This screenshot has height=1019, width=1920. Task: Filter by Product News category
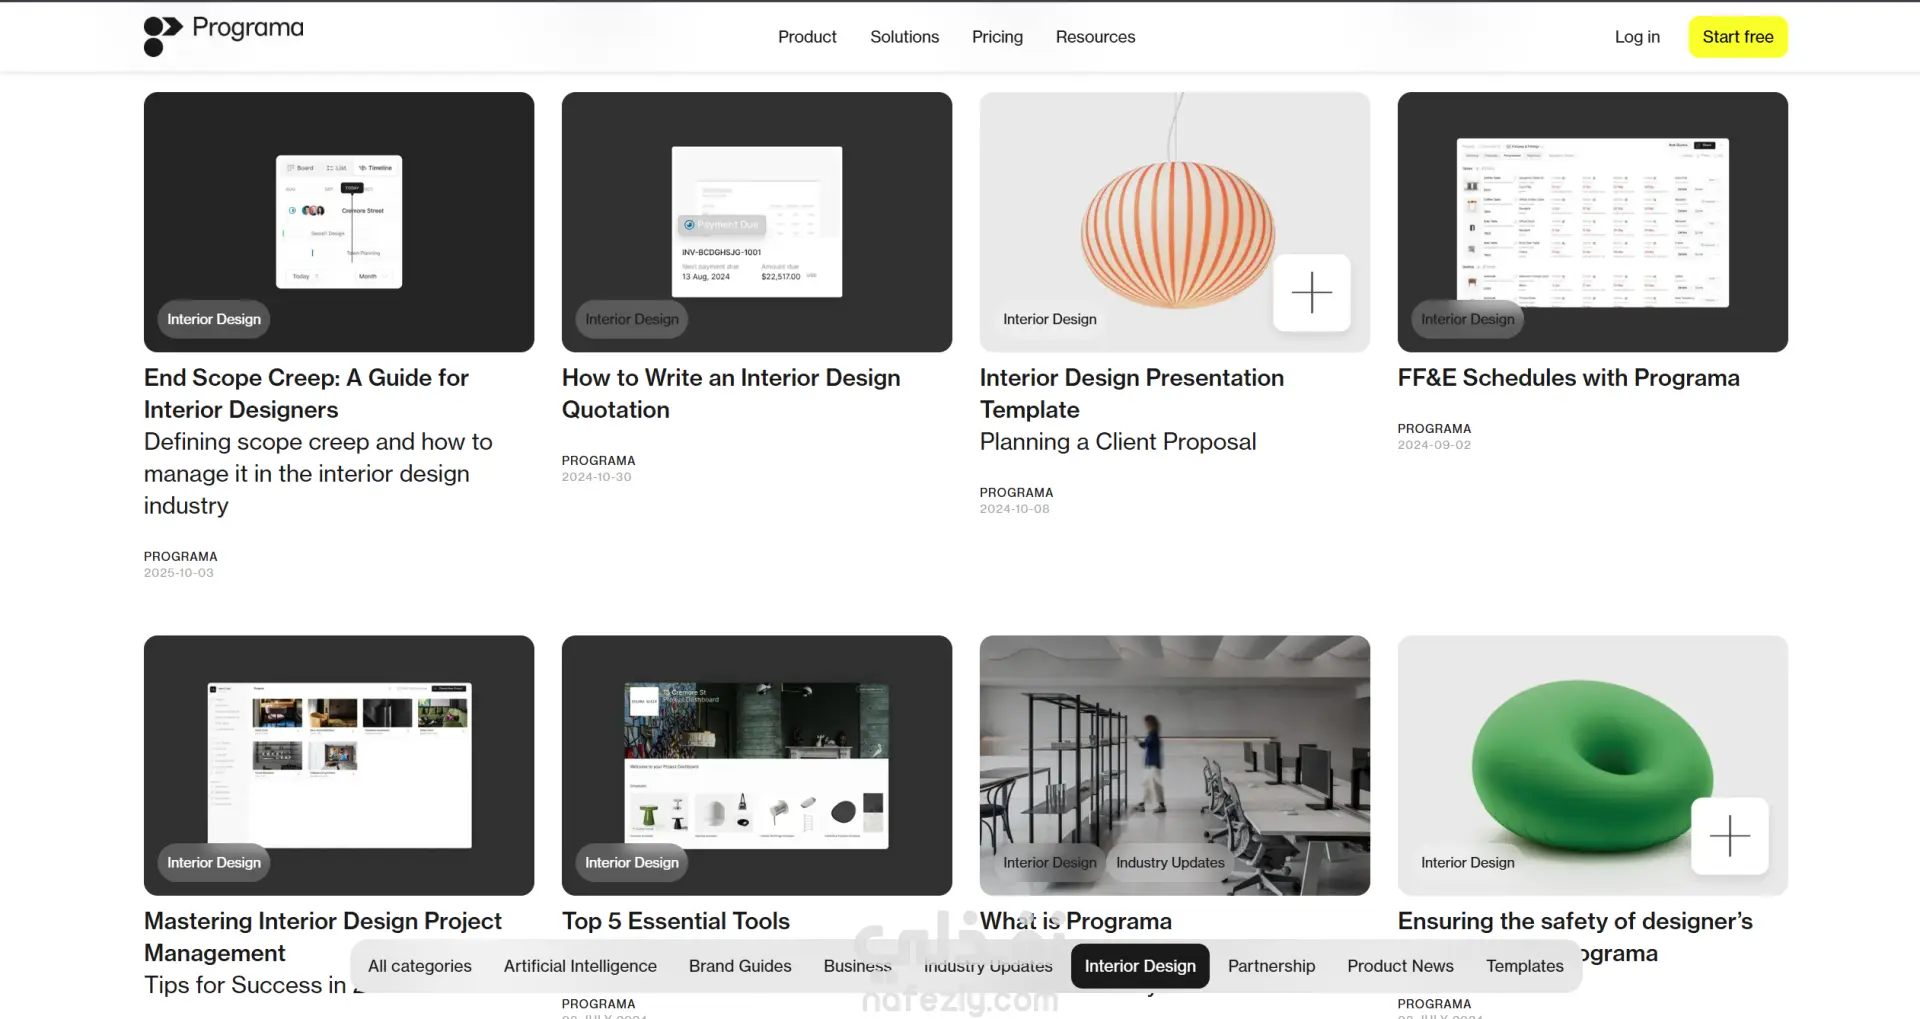click(1400, 966)
